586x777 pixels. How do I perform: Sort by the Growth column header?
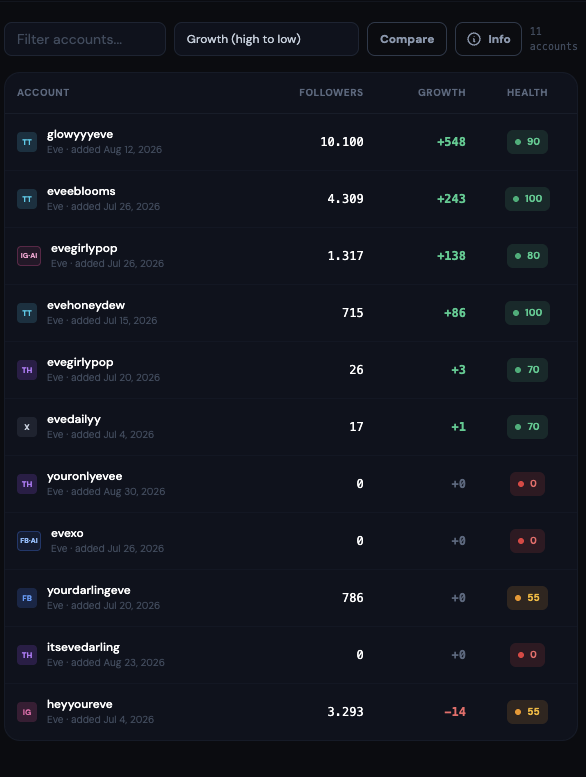[441, 93]
